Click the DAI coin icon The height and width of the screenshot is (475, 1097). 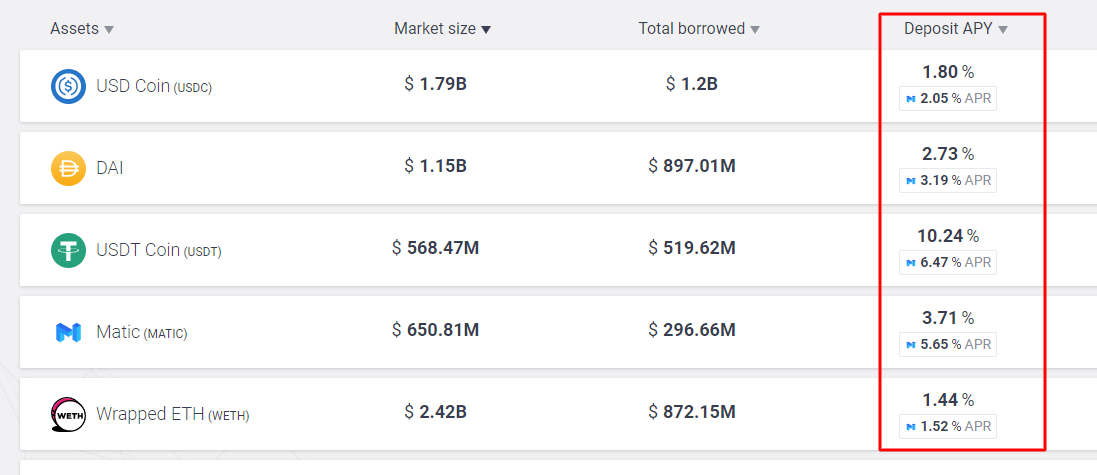click(x=68, y=169)
